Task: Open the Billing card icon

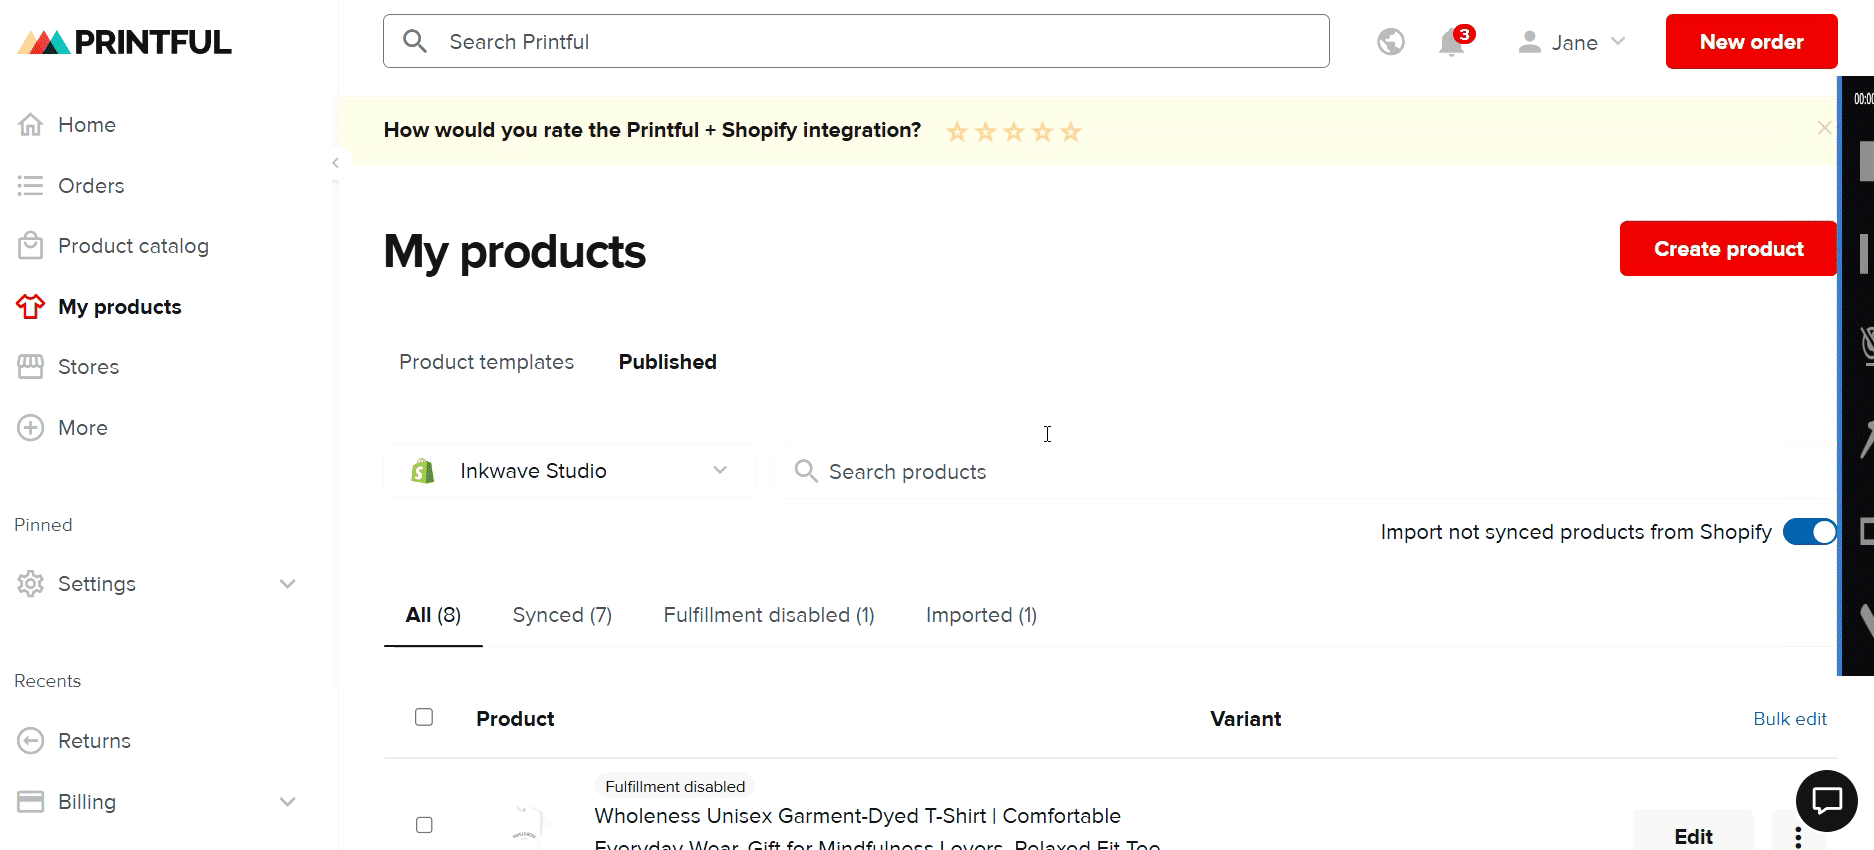Action: tap(31, 802)
